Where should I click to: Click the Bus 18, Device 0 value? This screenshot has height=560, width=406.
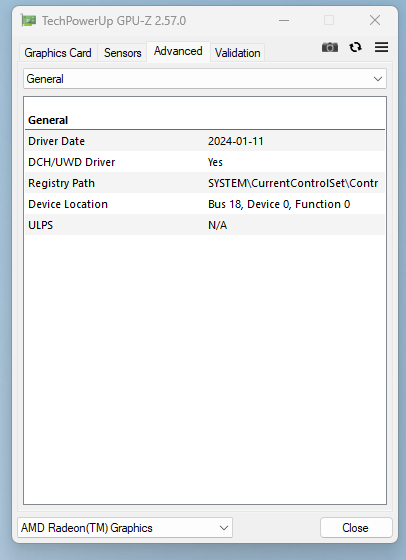coord(279,204)
